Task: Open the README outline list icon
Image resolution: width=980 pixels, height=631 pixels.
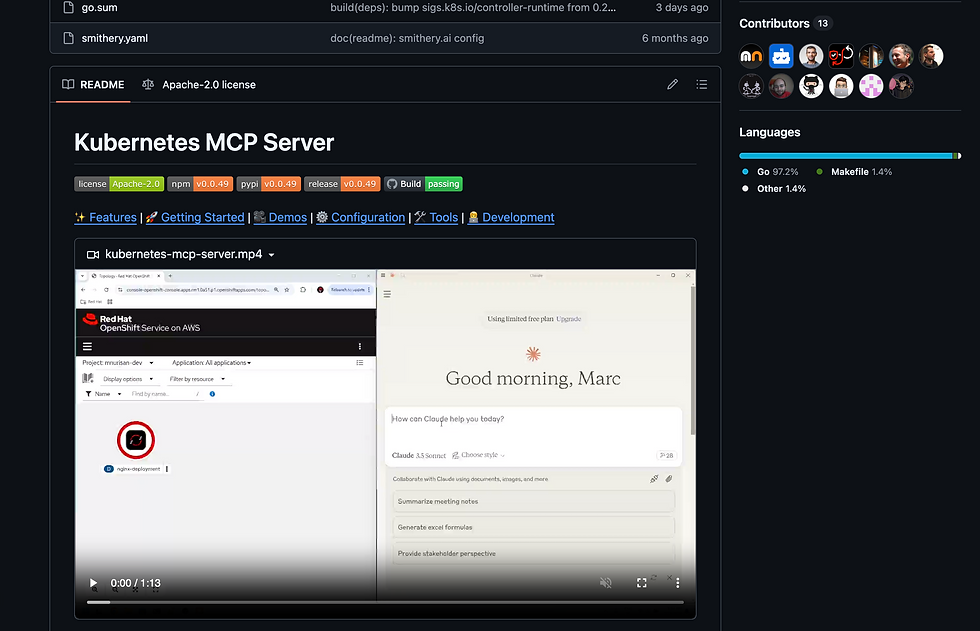Action: point(702,84)
